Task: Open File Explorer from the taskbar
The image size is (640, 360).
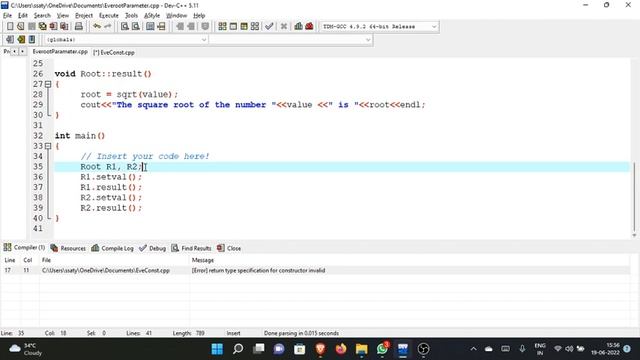Action: [361, 349]
